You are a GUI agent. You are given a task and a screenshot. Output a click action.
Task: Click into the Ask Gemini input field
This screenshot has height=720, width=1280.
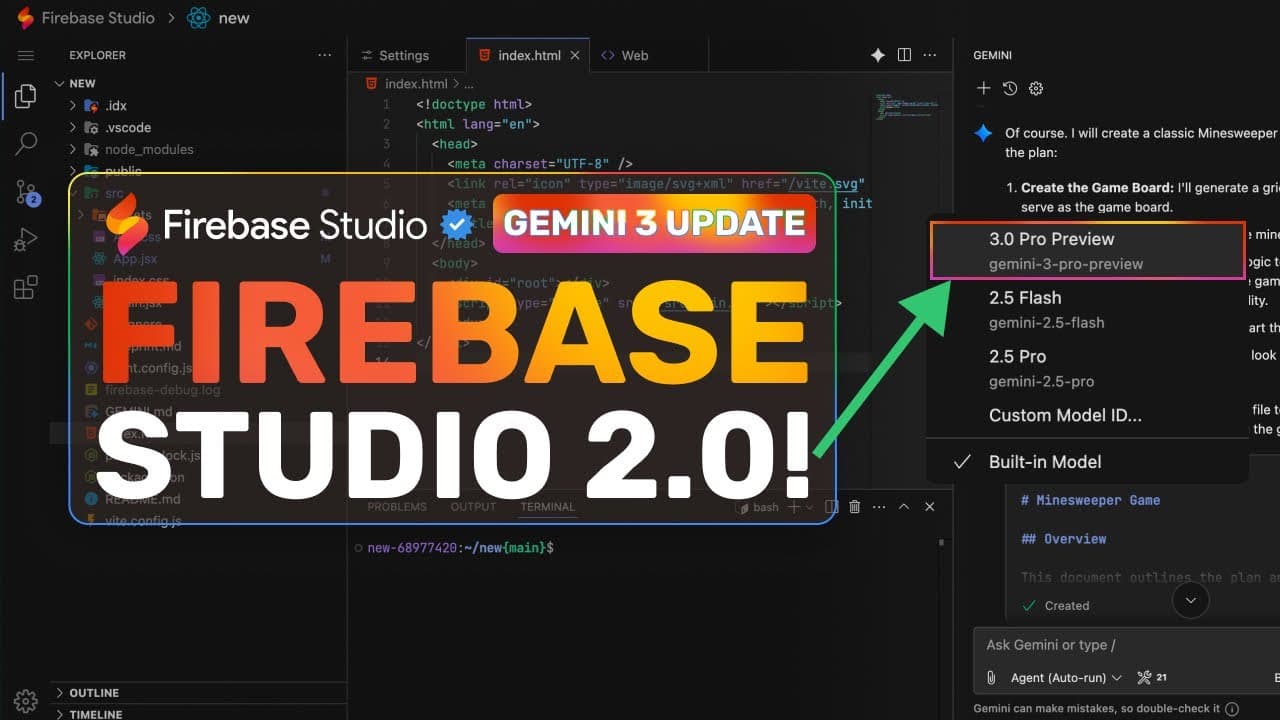[1127, 645]
